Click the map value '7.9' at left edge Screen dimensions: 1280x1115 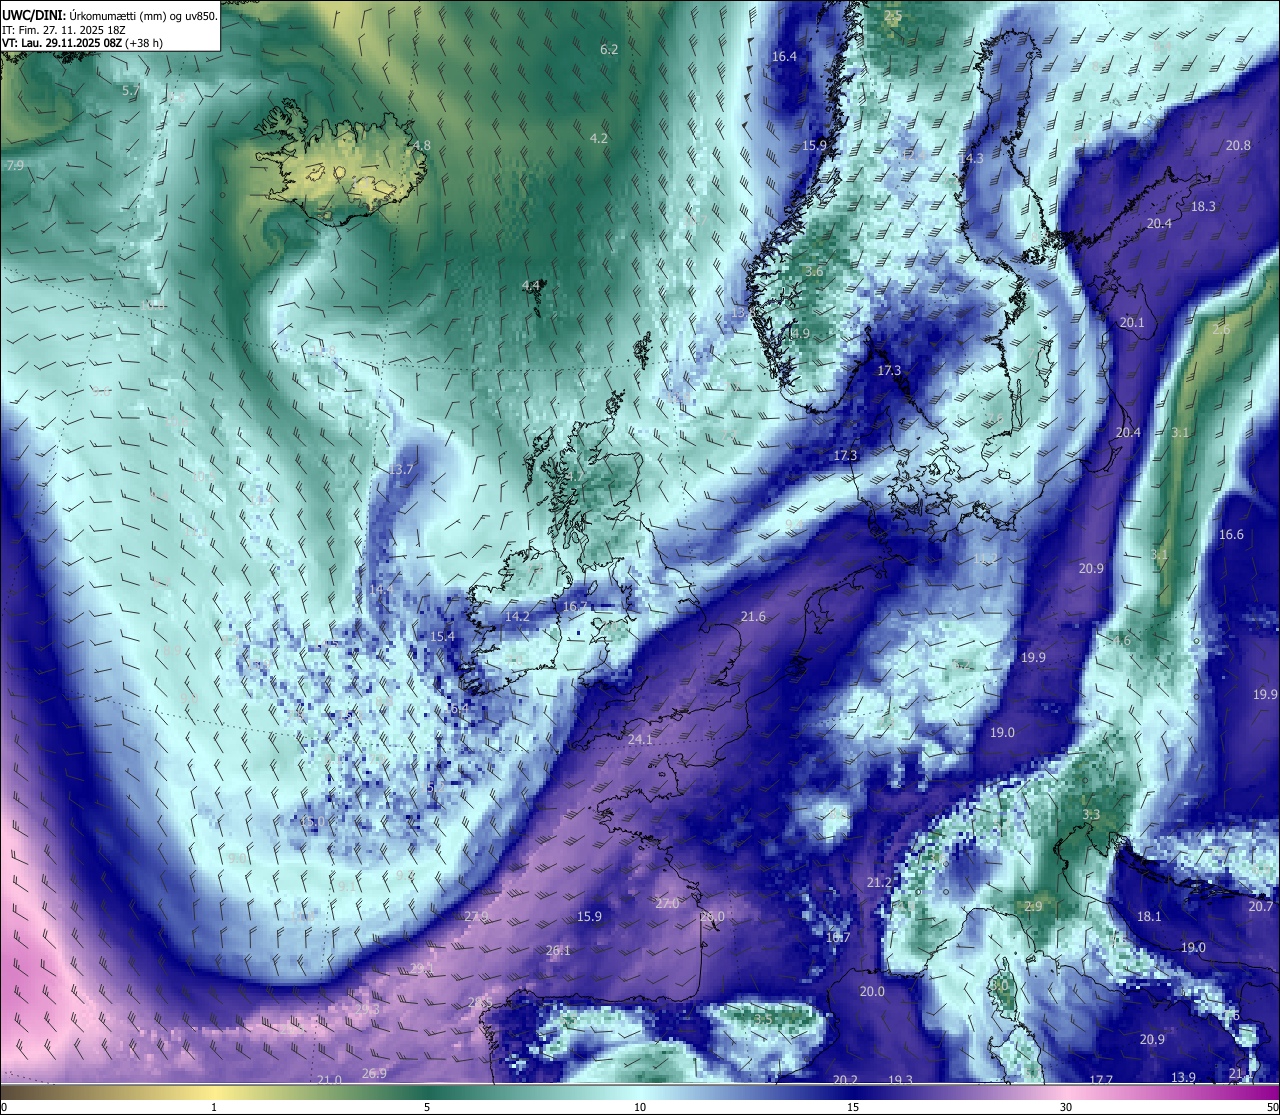pyautogui.click(x=14, y=165)
